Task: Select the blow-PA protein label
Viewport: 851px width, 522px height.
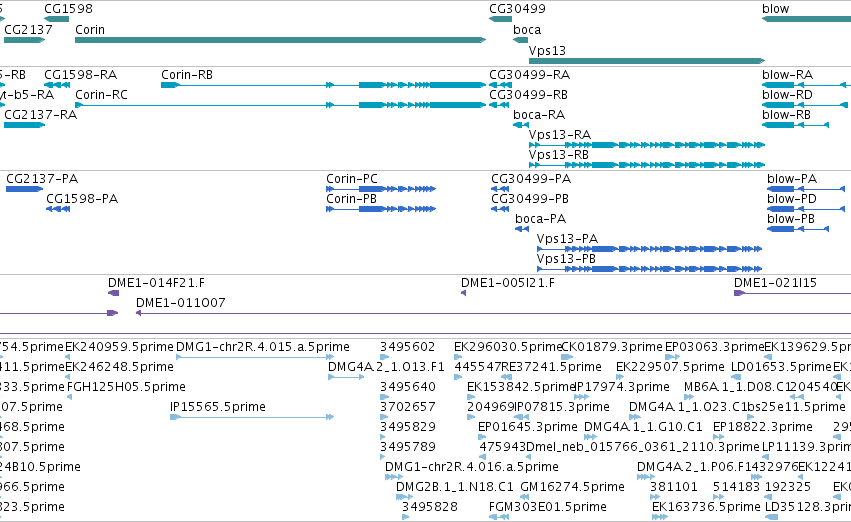Action: click(792, 179)
